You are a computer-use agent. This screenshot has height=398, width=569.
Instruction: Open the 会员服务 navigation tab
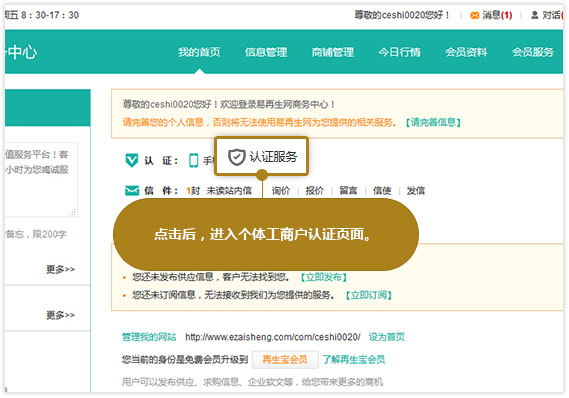tap(533, 52)
